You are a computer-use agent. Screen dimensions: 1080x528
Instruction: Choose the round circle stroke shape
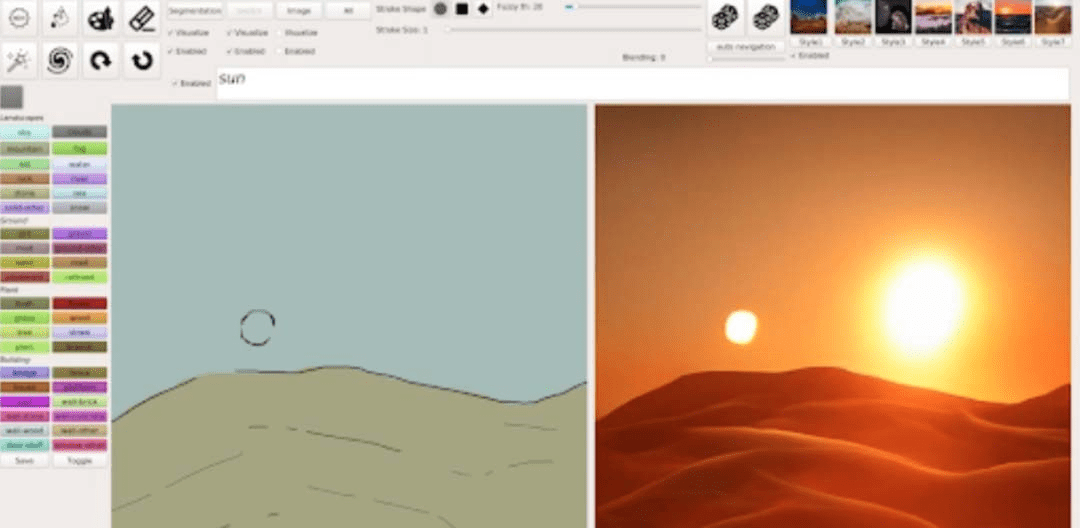[440, 9]
